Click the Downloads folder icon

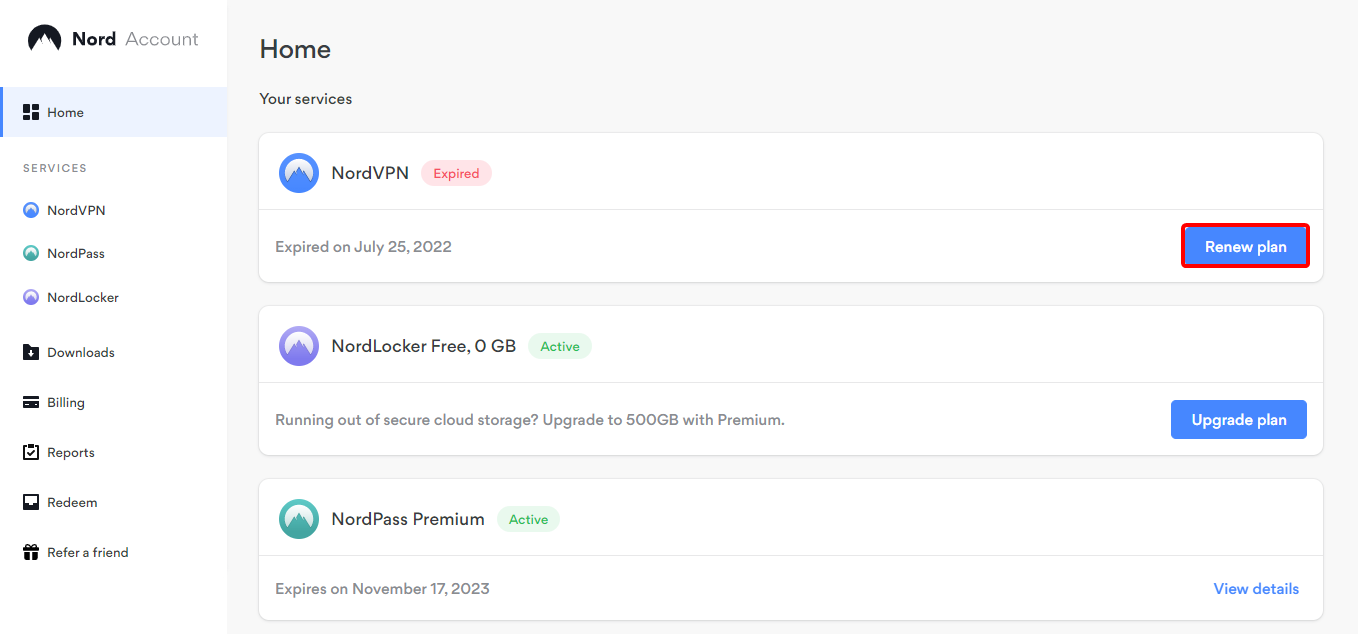coord(31,352)
